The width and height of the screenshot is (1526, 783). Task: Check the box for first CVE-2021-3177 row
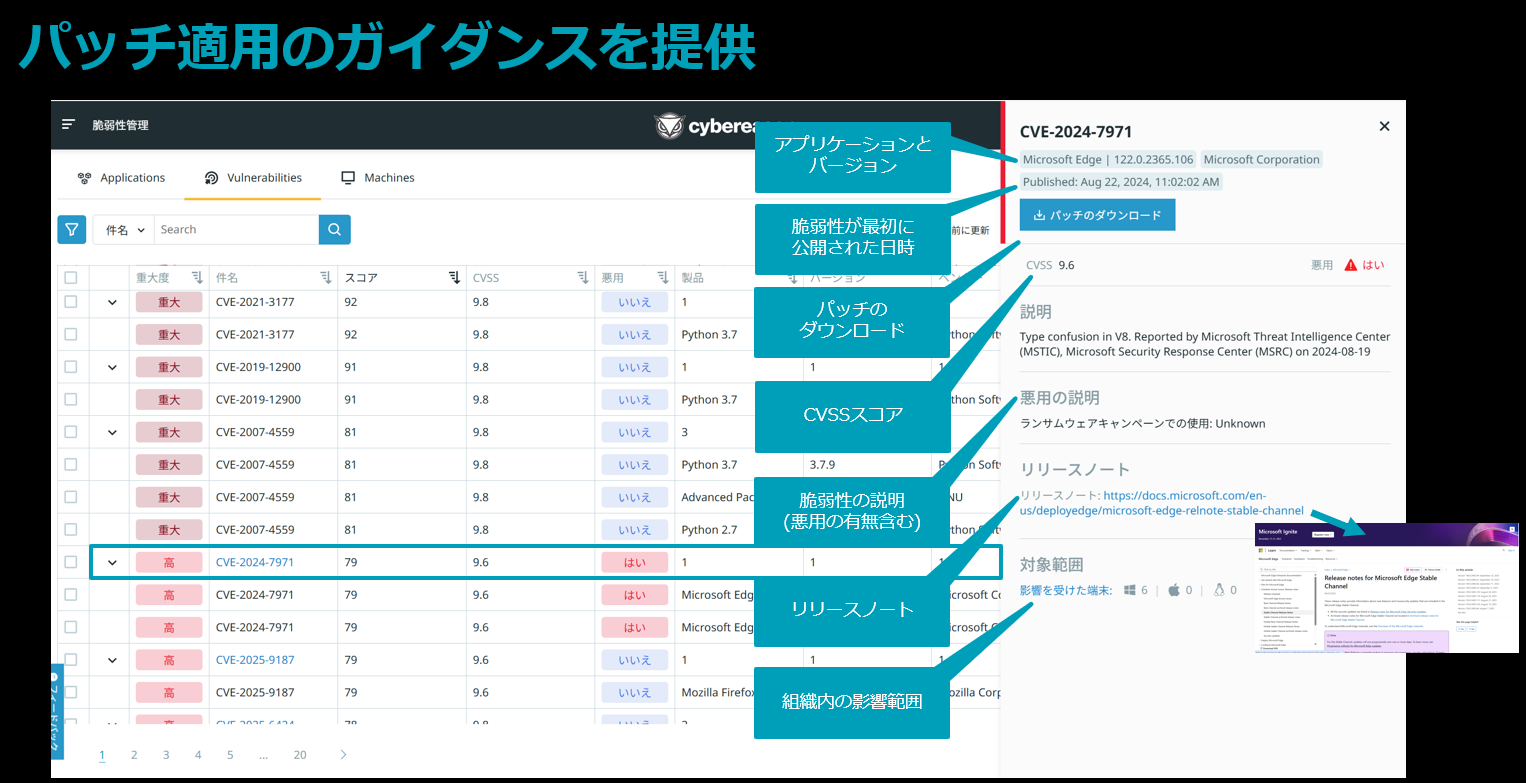(71, 302)
